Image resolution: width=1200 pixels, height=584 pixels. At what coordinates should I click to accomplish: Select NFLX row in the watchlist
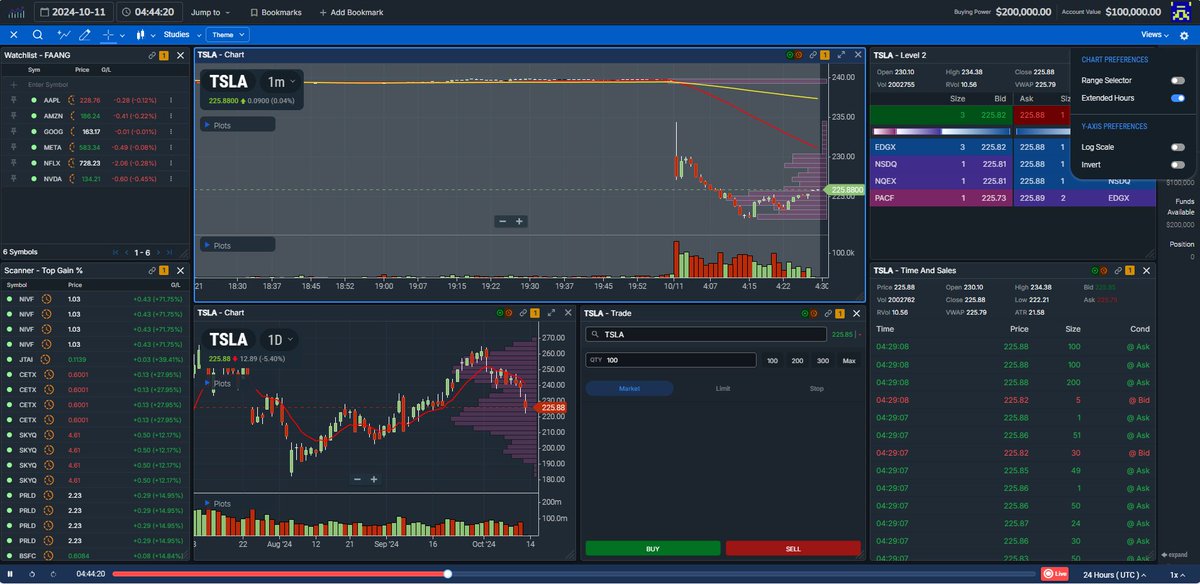[95, 162]
